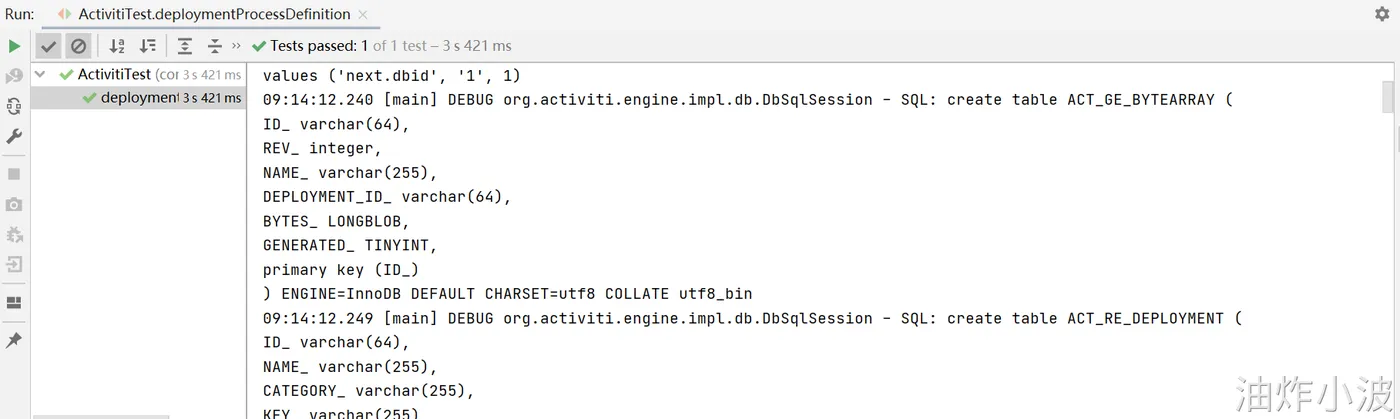Select the ActivitiTest root test node
The image size is (1400, 419).
click(114, 74)
